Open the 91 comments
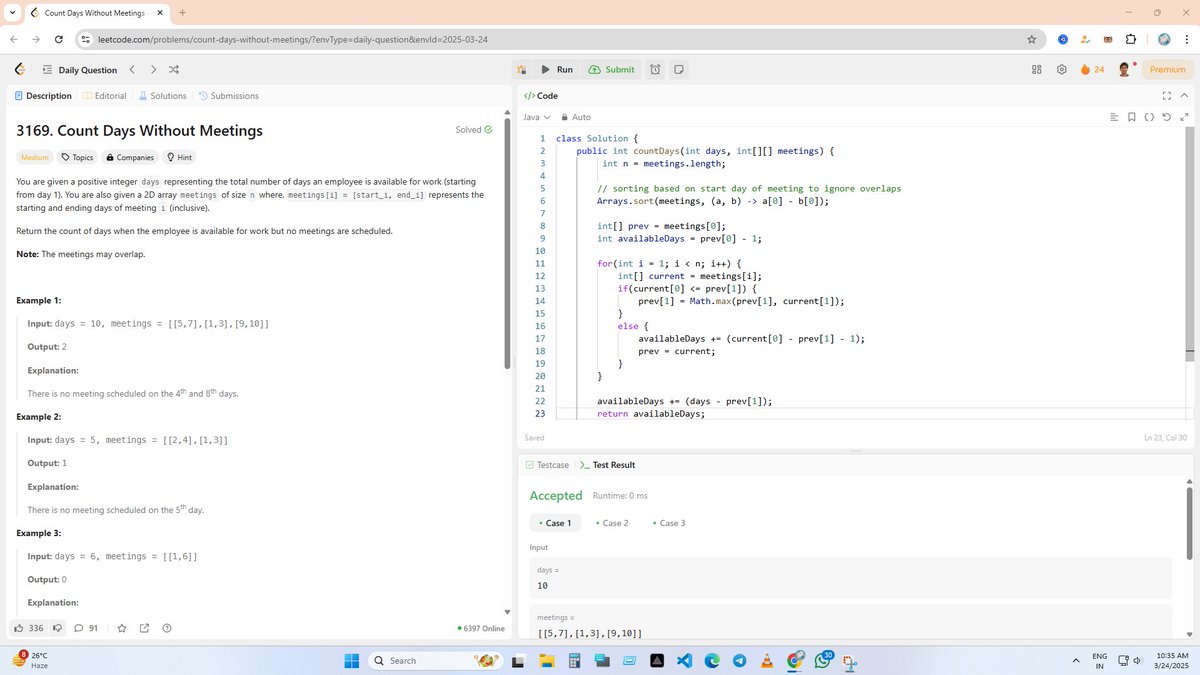This screenshot has height=675, width=1200. pos(85,628)
